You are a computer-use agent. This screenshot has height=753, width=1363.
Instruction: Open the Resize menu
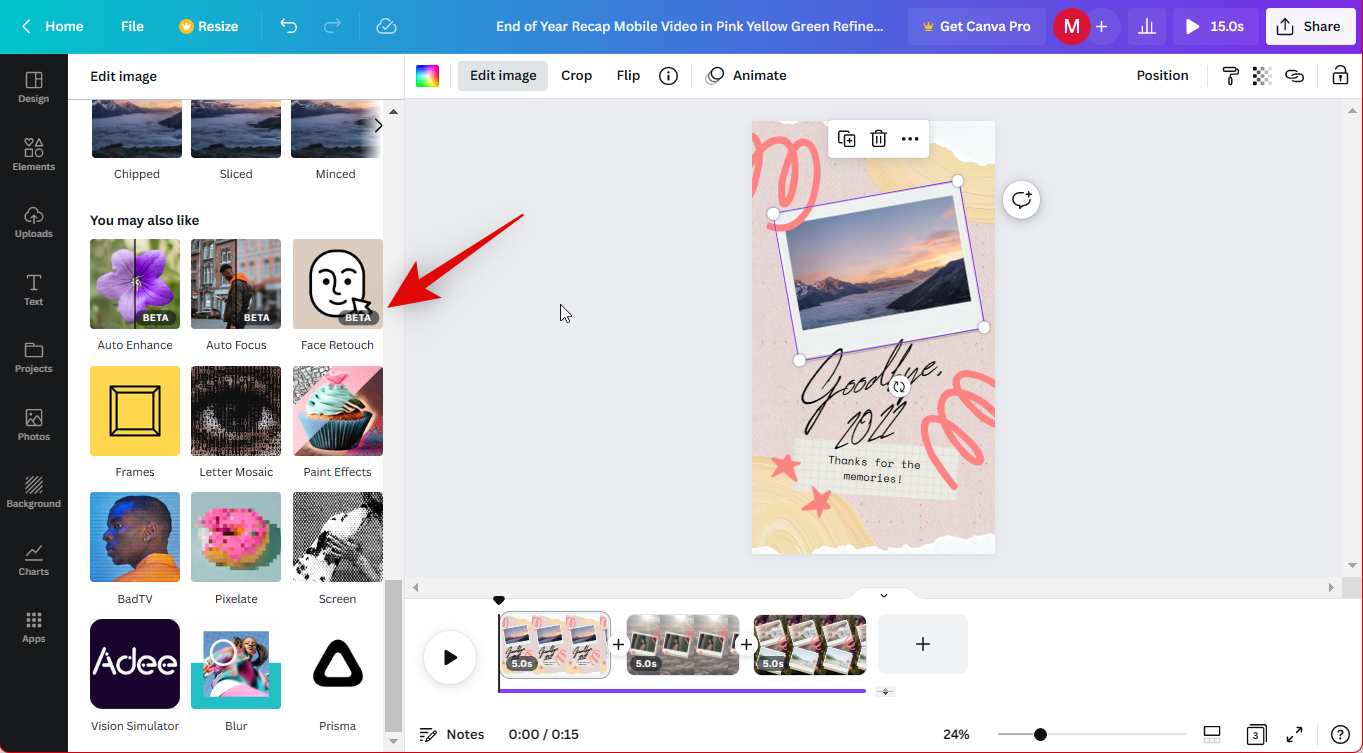pos(208,26)
